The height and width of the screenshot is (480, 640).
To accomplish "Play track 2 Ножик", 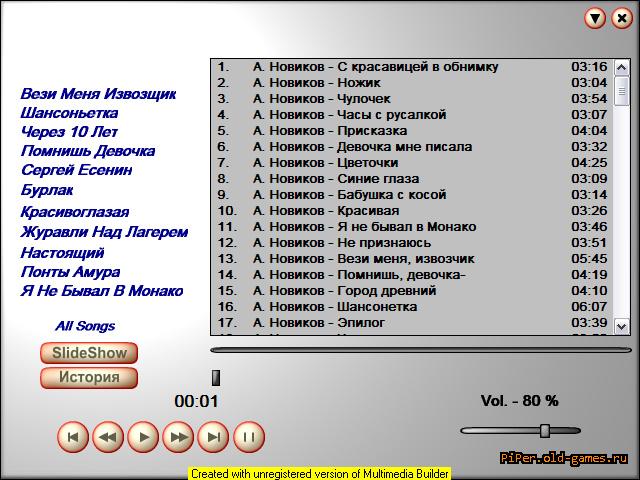I will point(412,83).
